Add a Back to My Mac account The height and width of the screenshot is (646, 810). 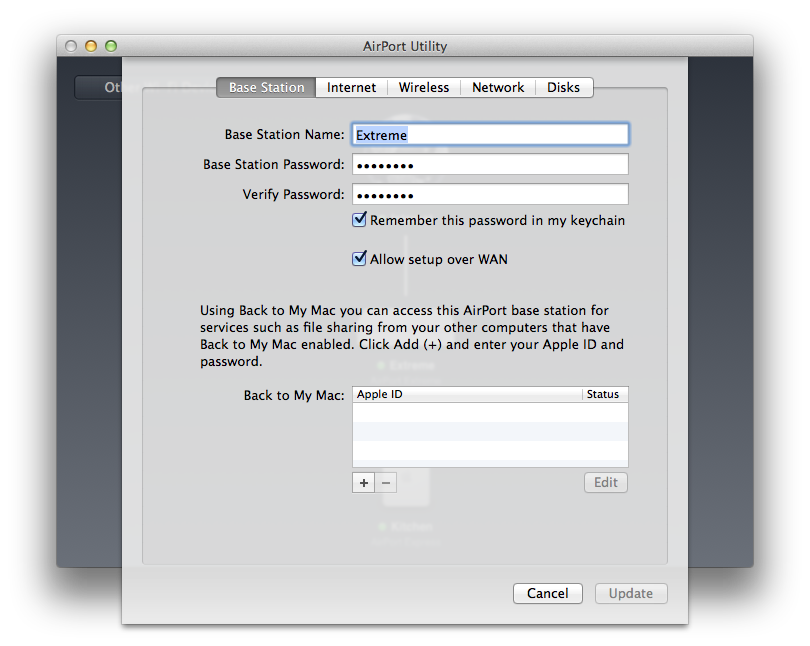pyautogui.click(x=364, y=483)
